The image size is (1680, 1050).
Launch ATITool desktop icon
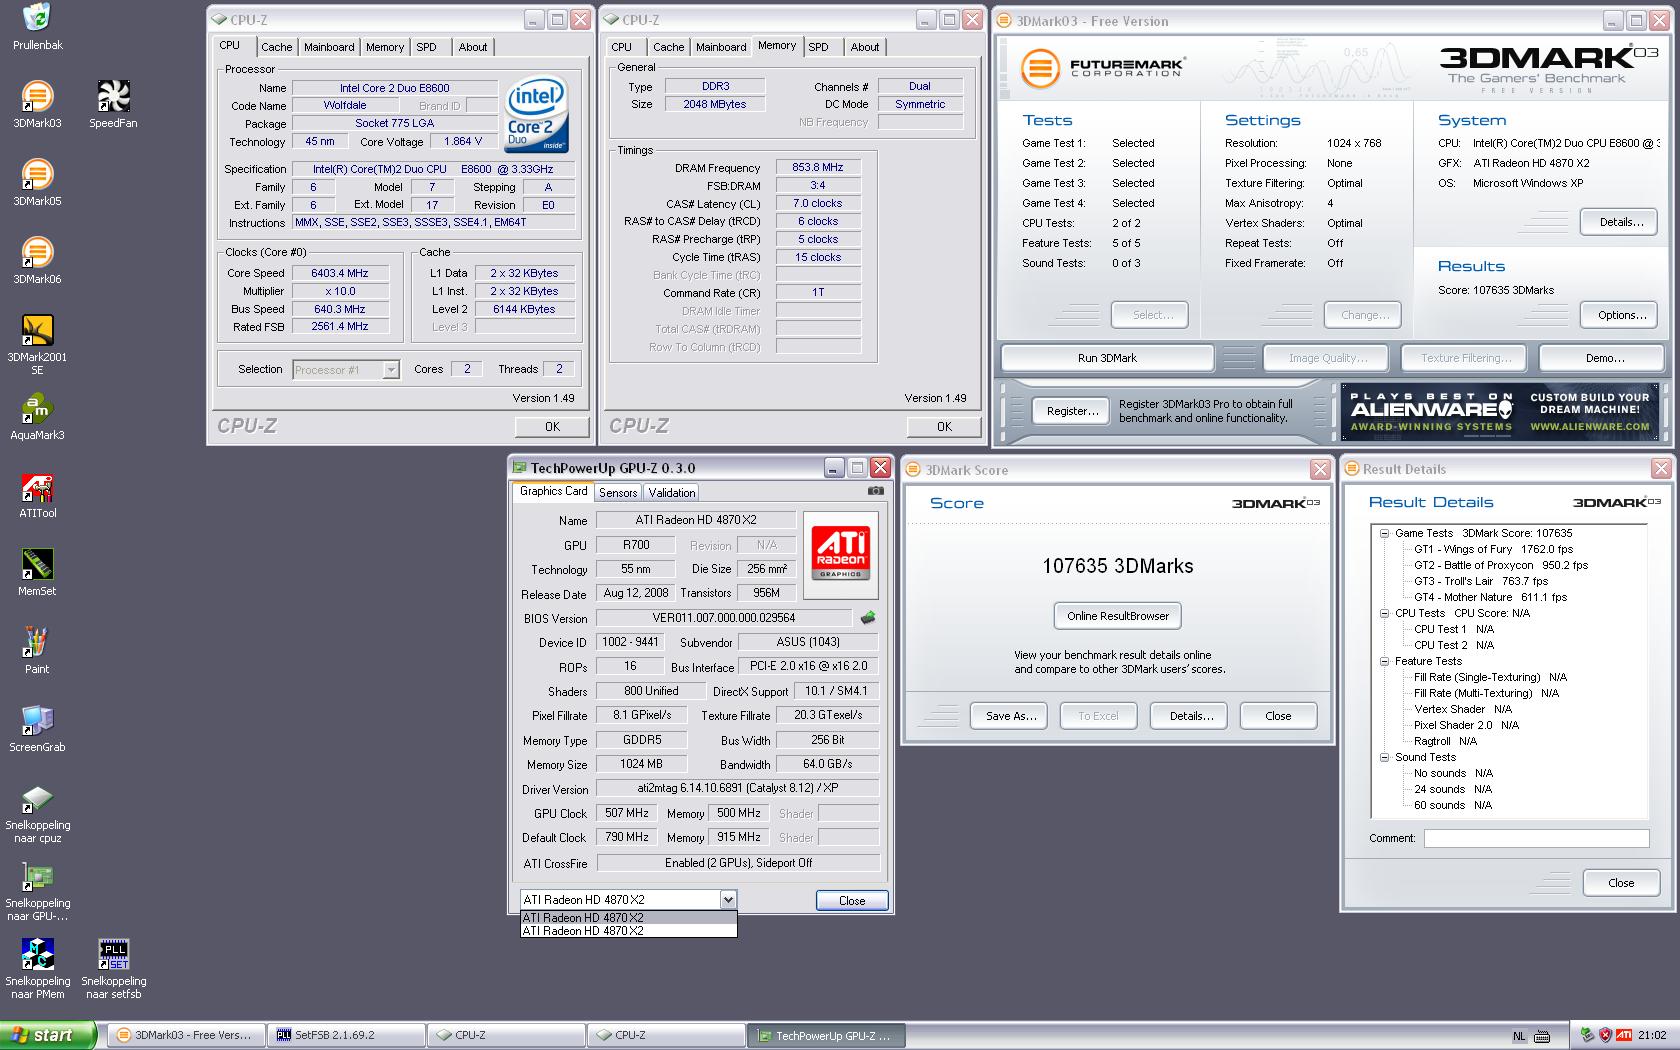click(37, 494)
